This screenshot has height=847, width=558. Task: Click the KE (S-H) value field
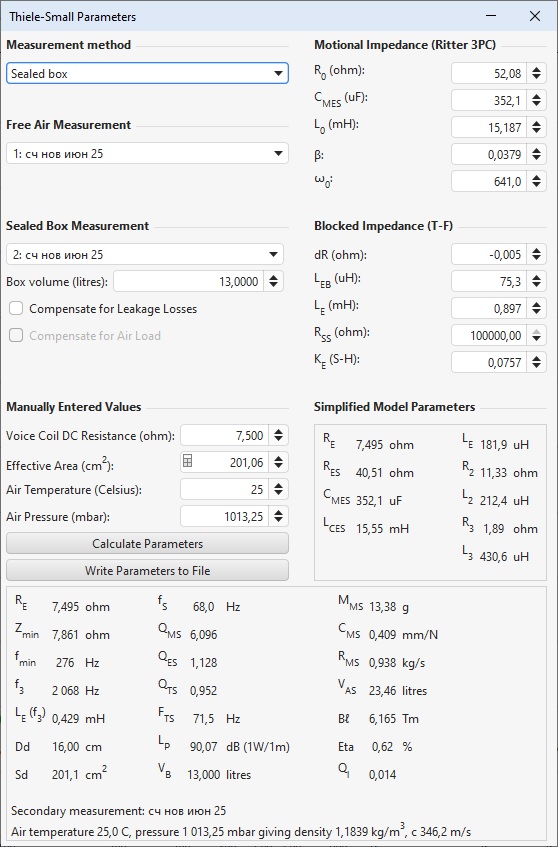coord(488,362)
